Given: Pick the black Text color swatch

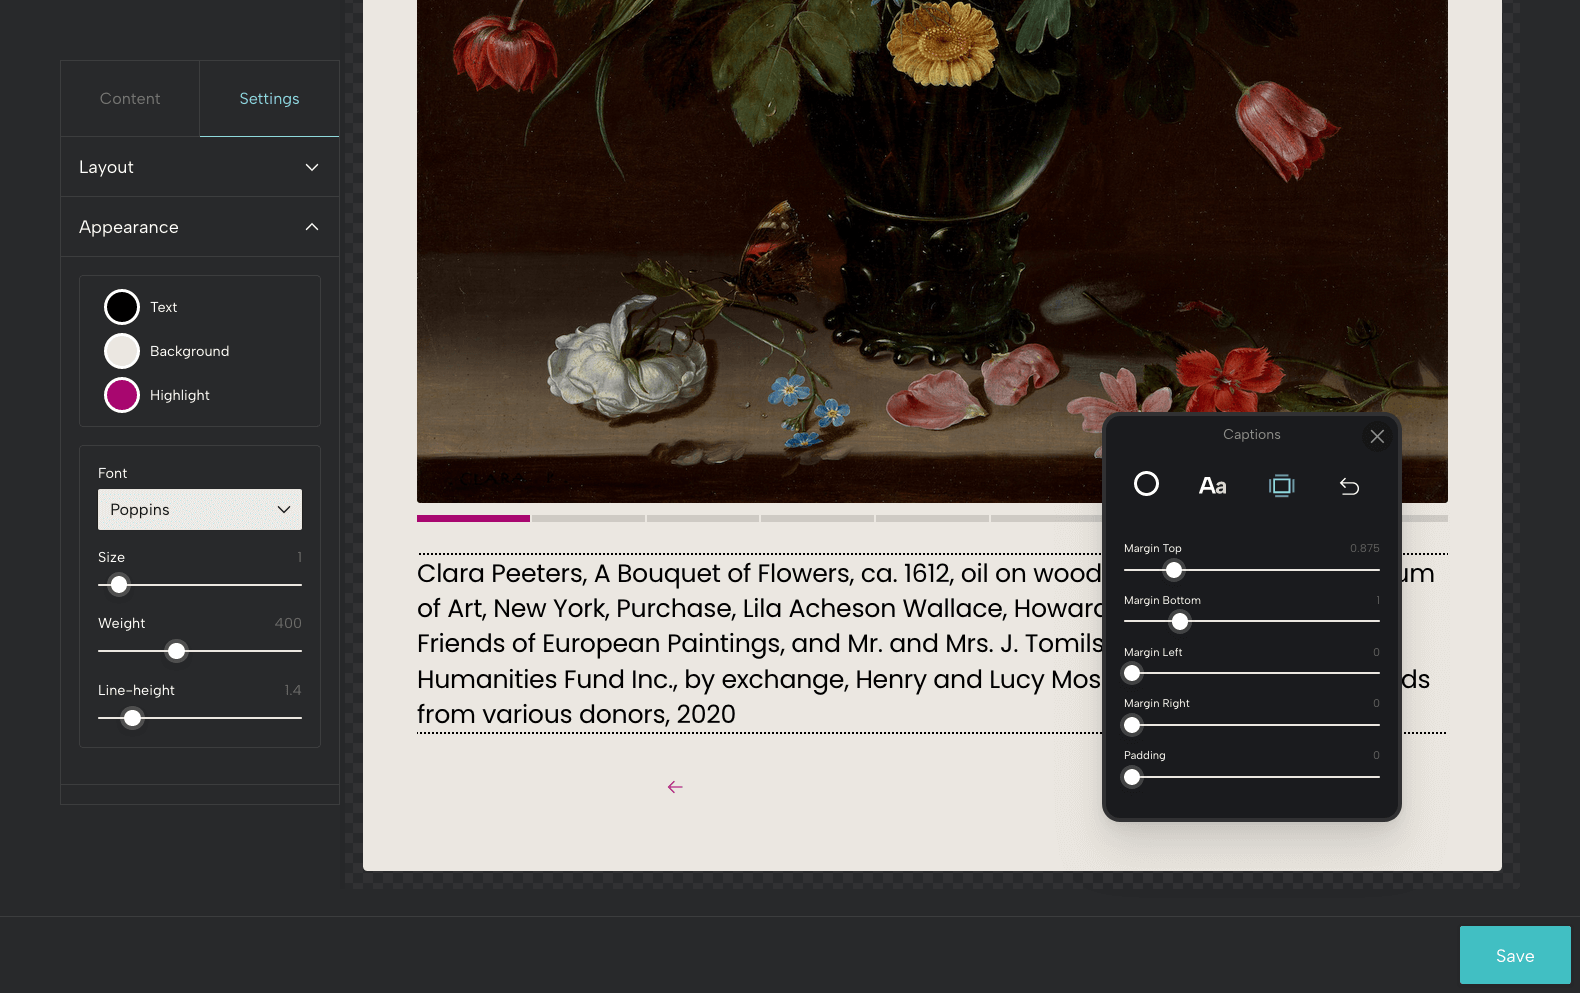Looking at the screenshot, I should tap(122, 307).
